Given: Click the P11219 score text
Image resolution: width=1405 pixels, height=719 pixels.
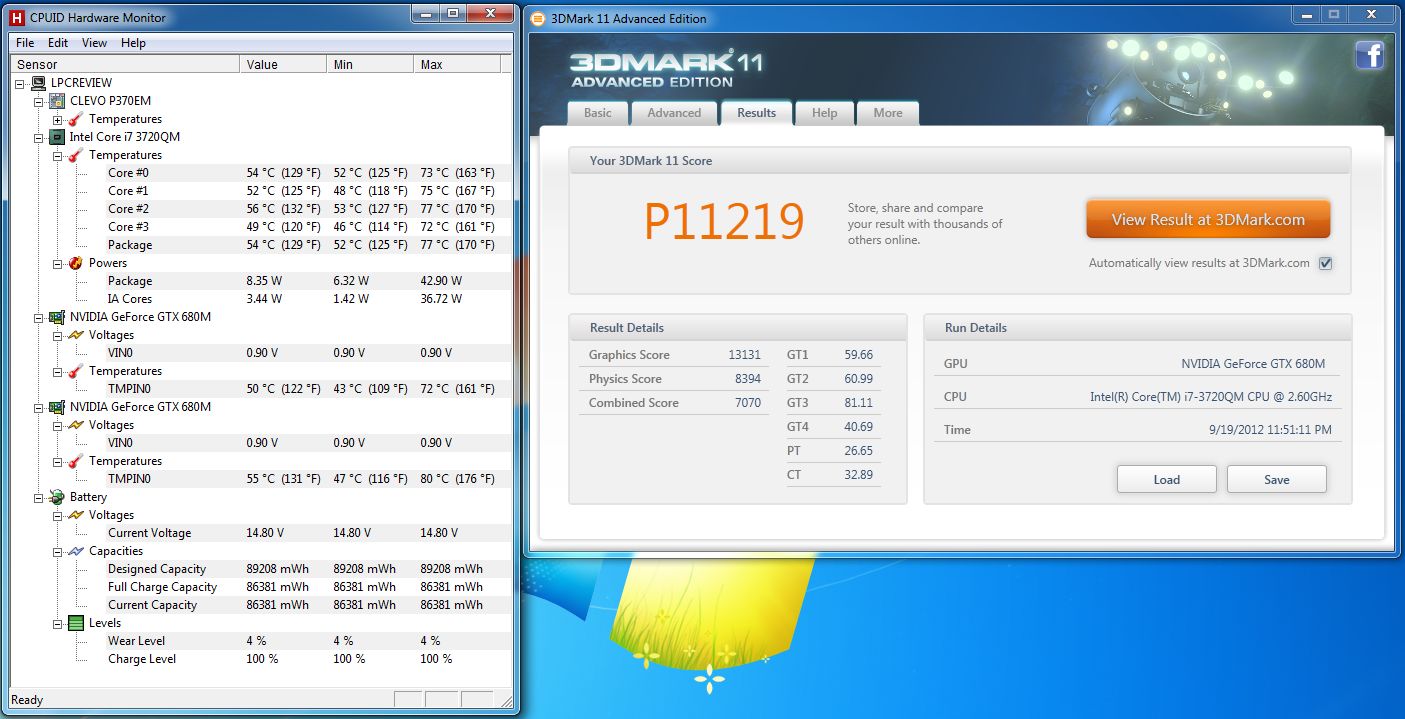Looking at the screenshot, I should 724,221.
